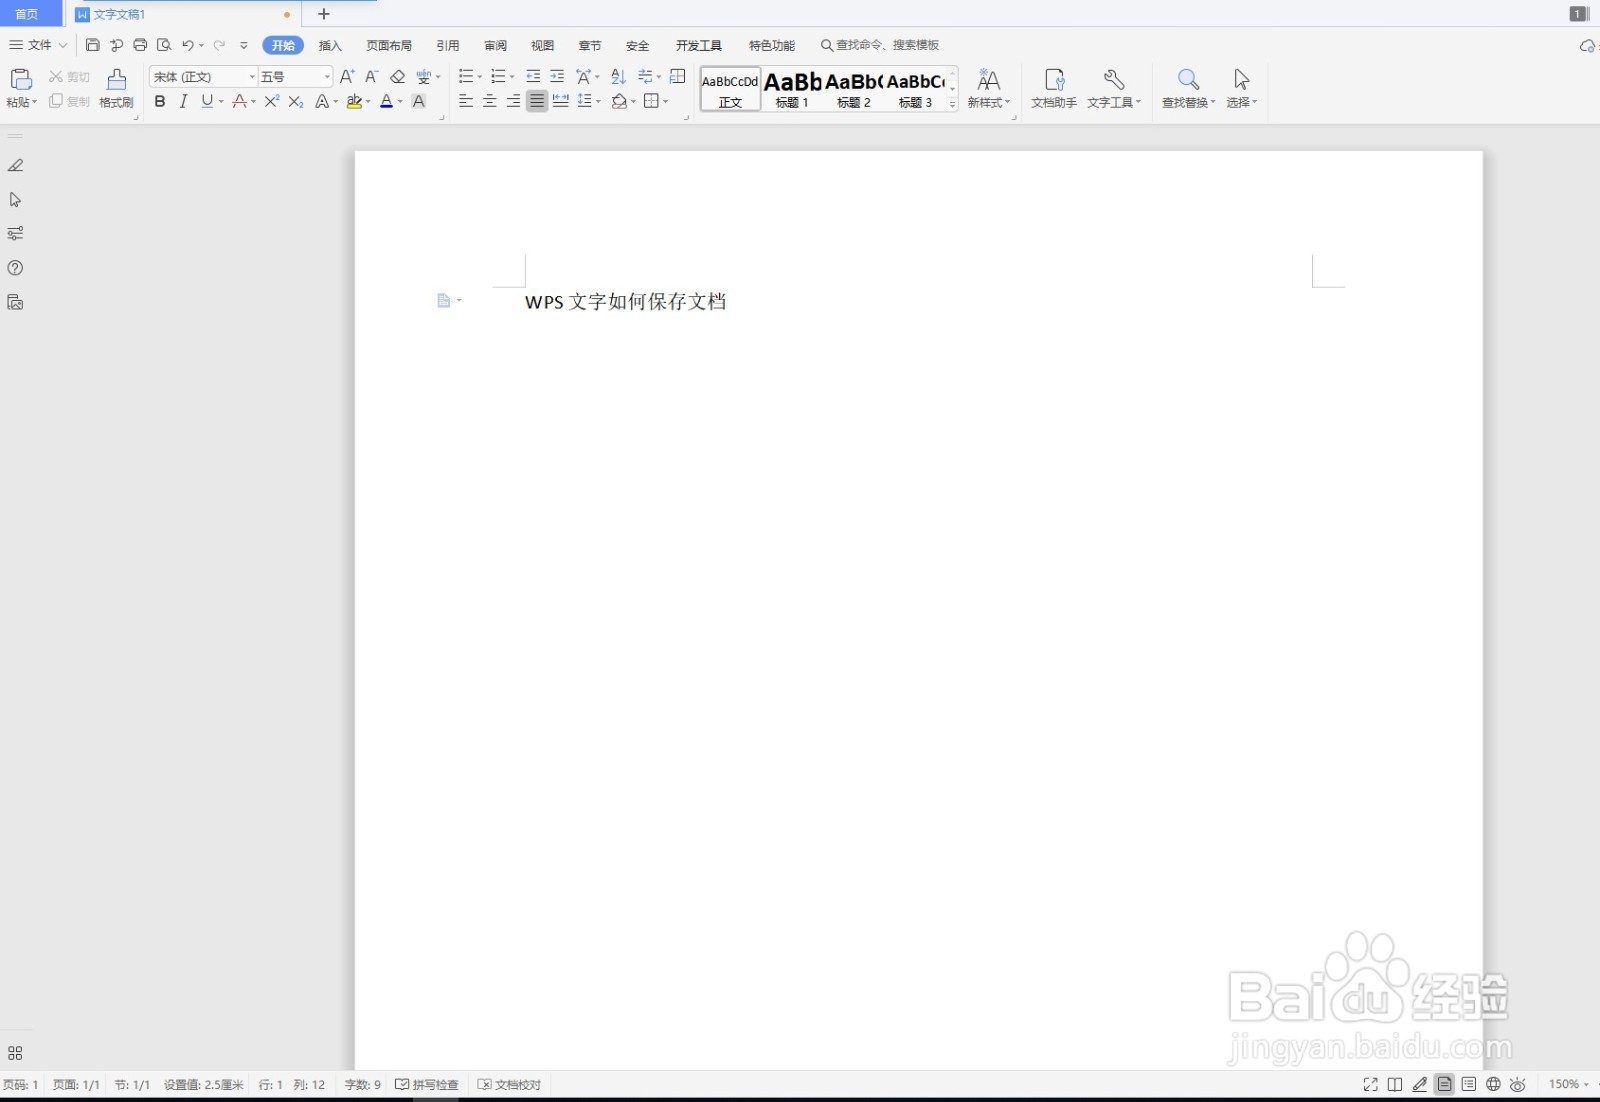This screenshot has height=1102, width=1600.
Task: Open the View (视图) tab
Action: coord(542,45)
